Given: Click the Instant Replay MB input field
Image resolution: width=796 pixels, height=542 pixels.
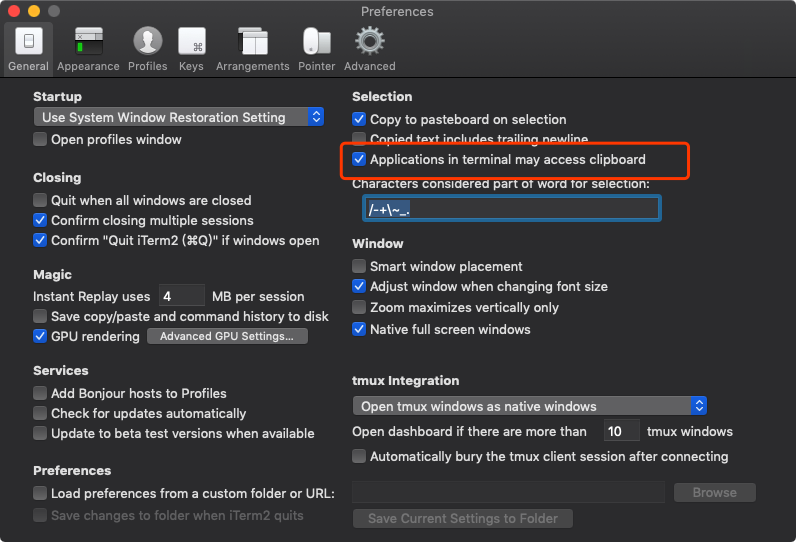Looking at the screenshot, I should (182, 296).
